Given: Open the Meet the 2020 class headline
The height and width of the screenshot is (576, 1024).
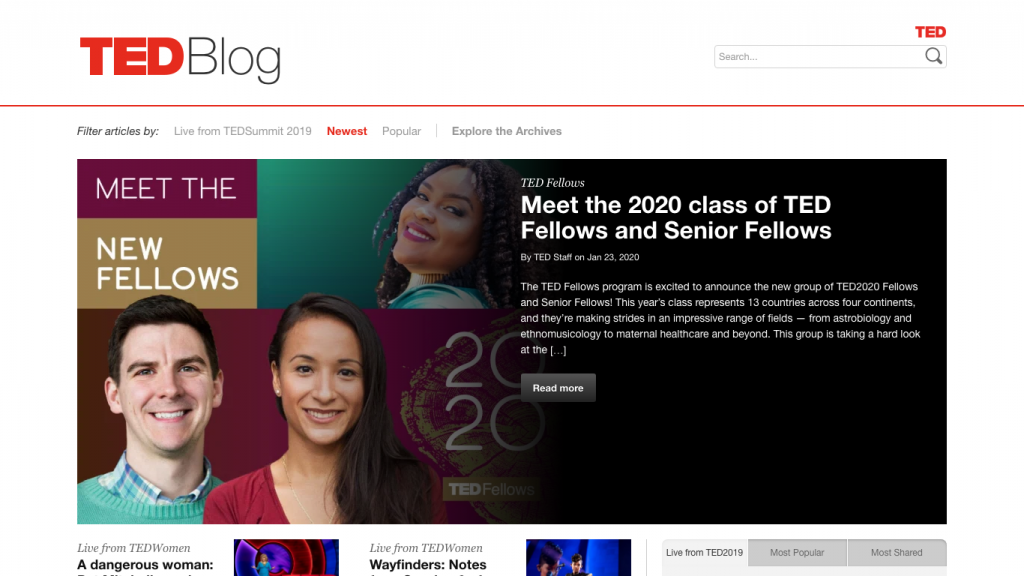Looking at the screenshot, I should tap(676, 217).
